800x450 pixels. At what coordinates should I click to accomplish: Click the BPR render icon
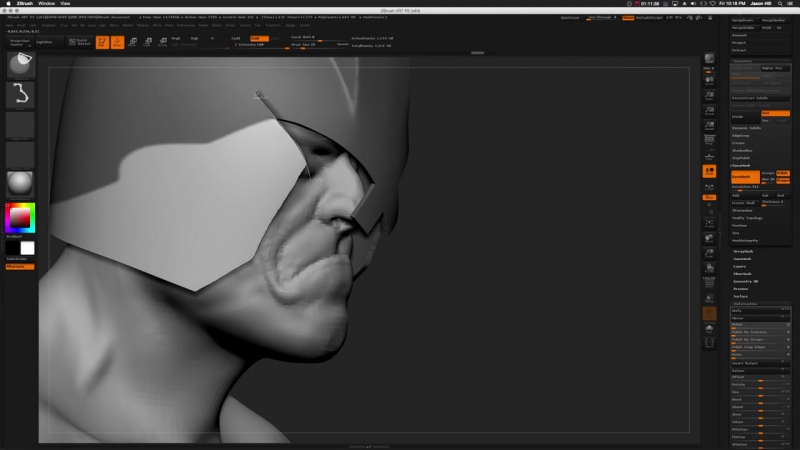coord(709,60)
